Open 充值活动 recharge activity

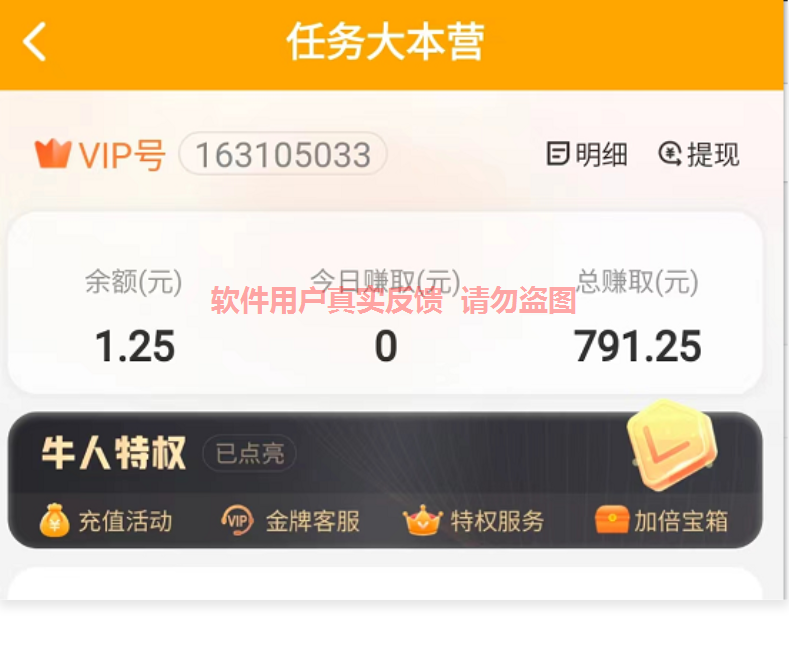point(106,521)
